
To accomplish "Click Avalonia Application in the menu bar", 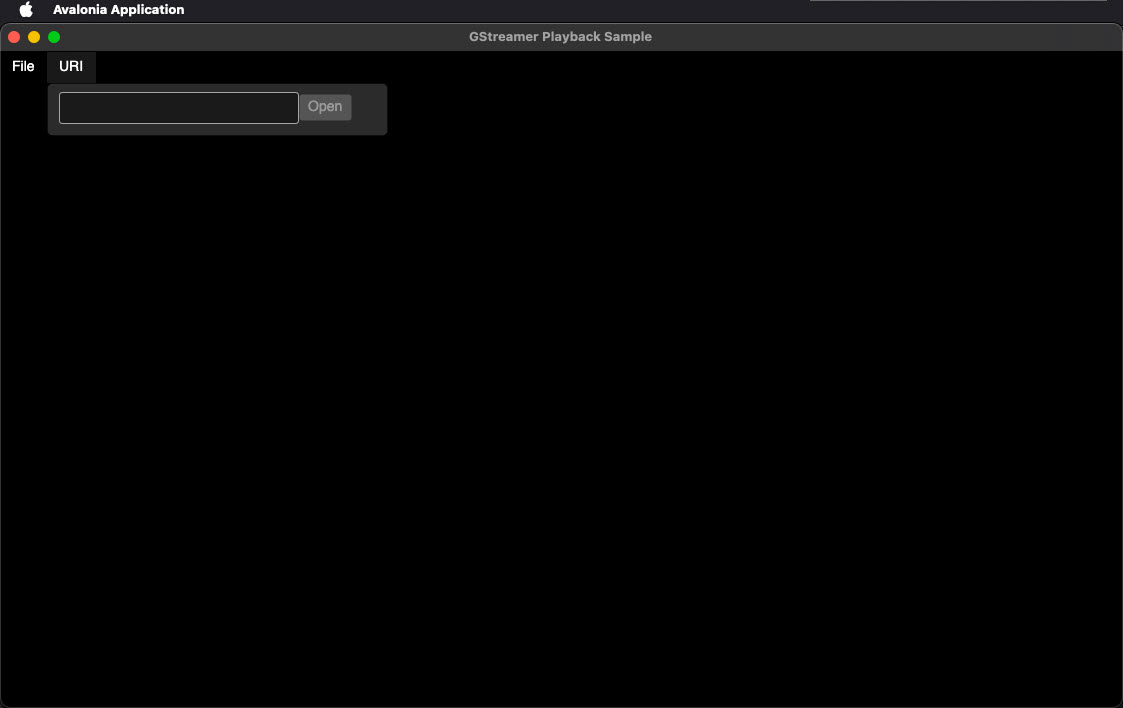I will pos(118,10).
